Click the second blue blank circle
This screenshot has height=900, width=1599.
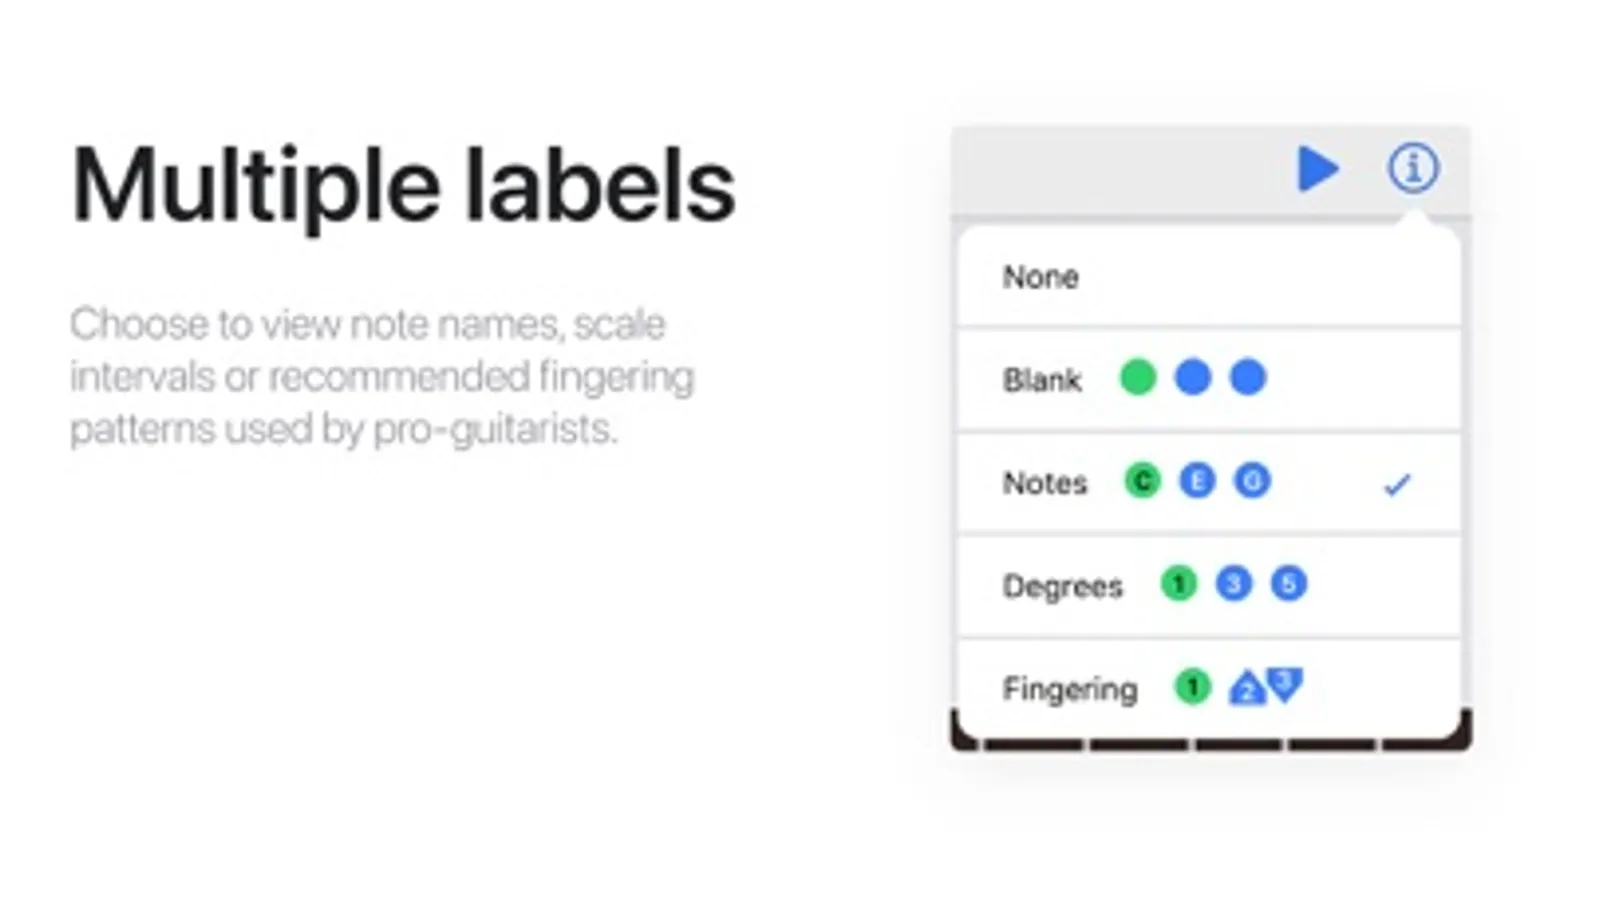tap(1248, 378)
